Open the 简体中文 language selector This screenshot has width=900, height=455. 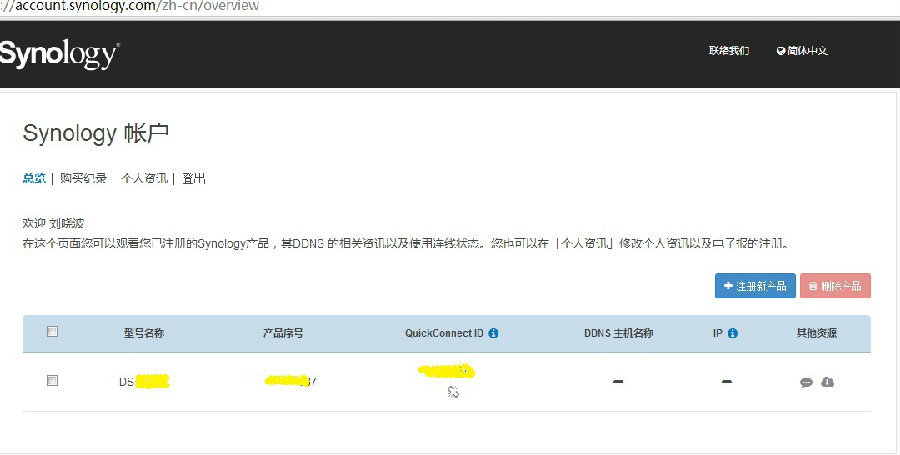(x=802, y=50)
